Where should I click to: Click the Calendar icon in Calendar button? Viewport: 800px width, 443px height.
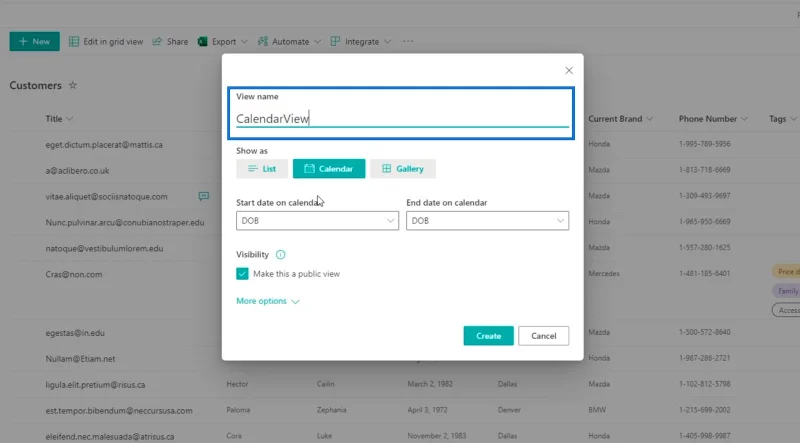(x=310, y=169)
